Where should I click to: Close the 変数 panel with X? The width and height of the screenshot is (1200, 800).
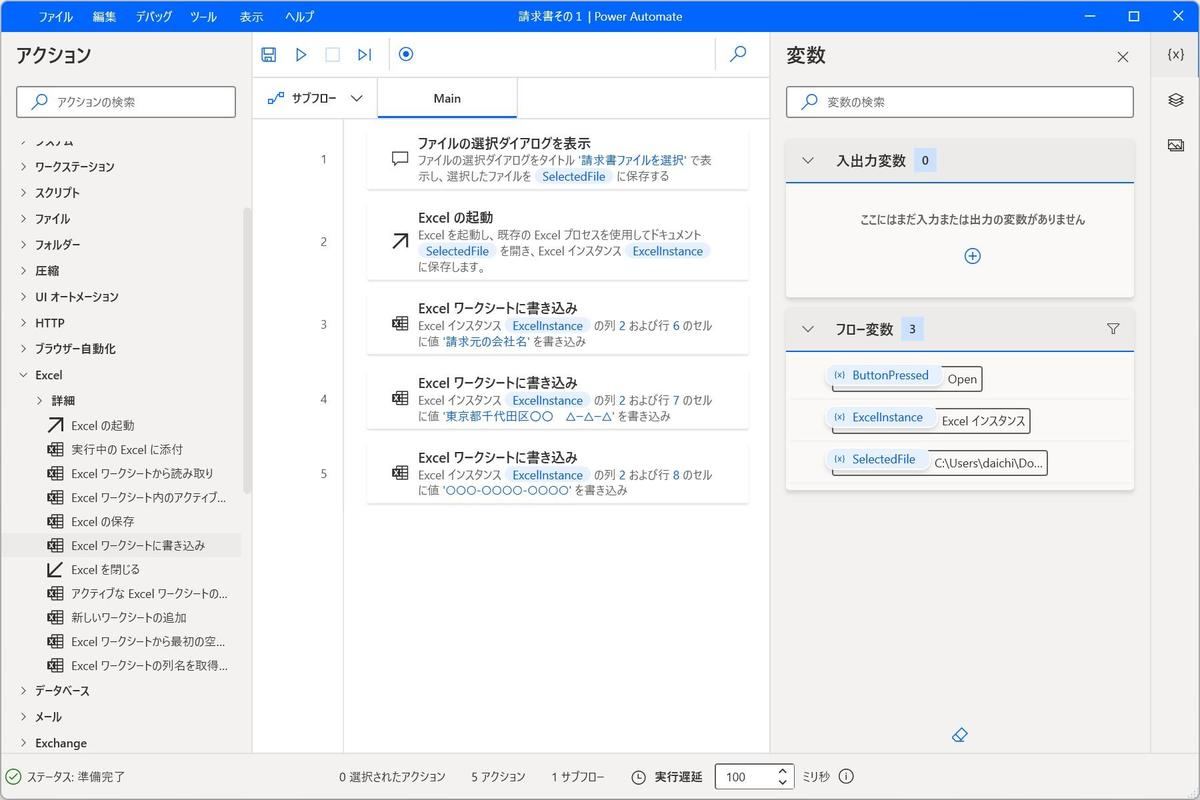(x=1123, y=57)
